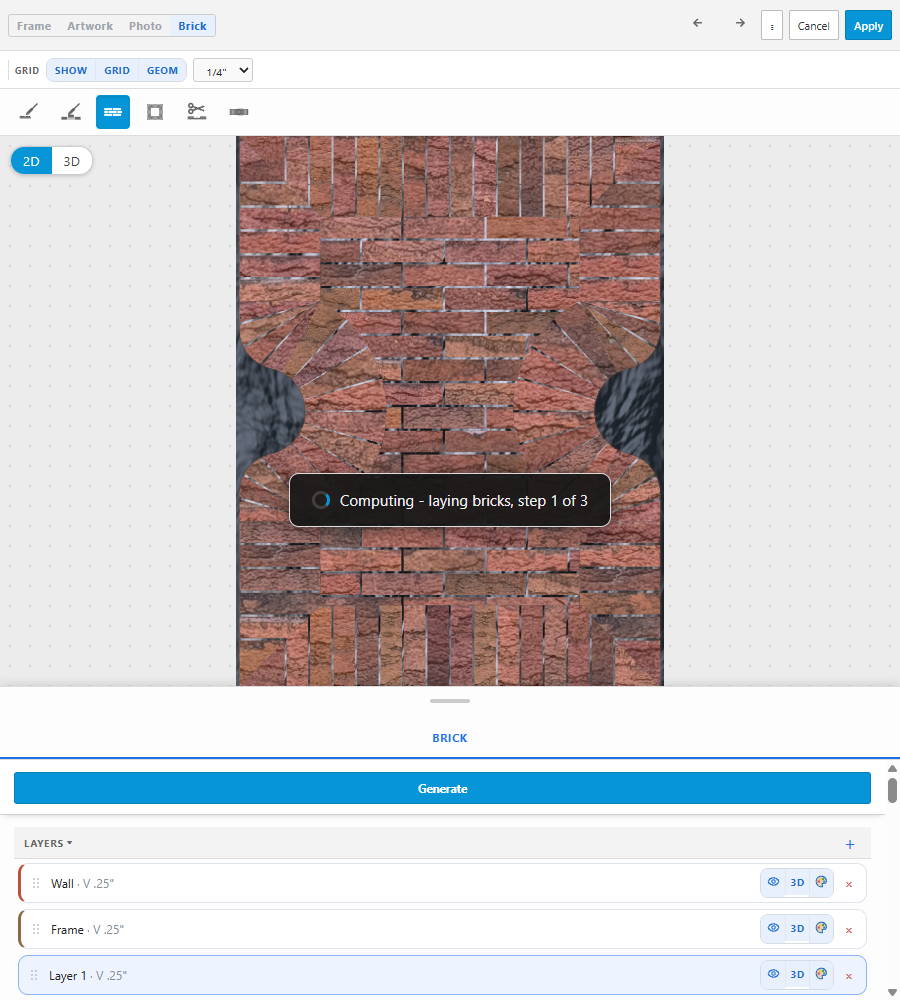900x1000 pixels.
Task: Click the Generate button
Action: (442, 788)
